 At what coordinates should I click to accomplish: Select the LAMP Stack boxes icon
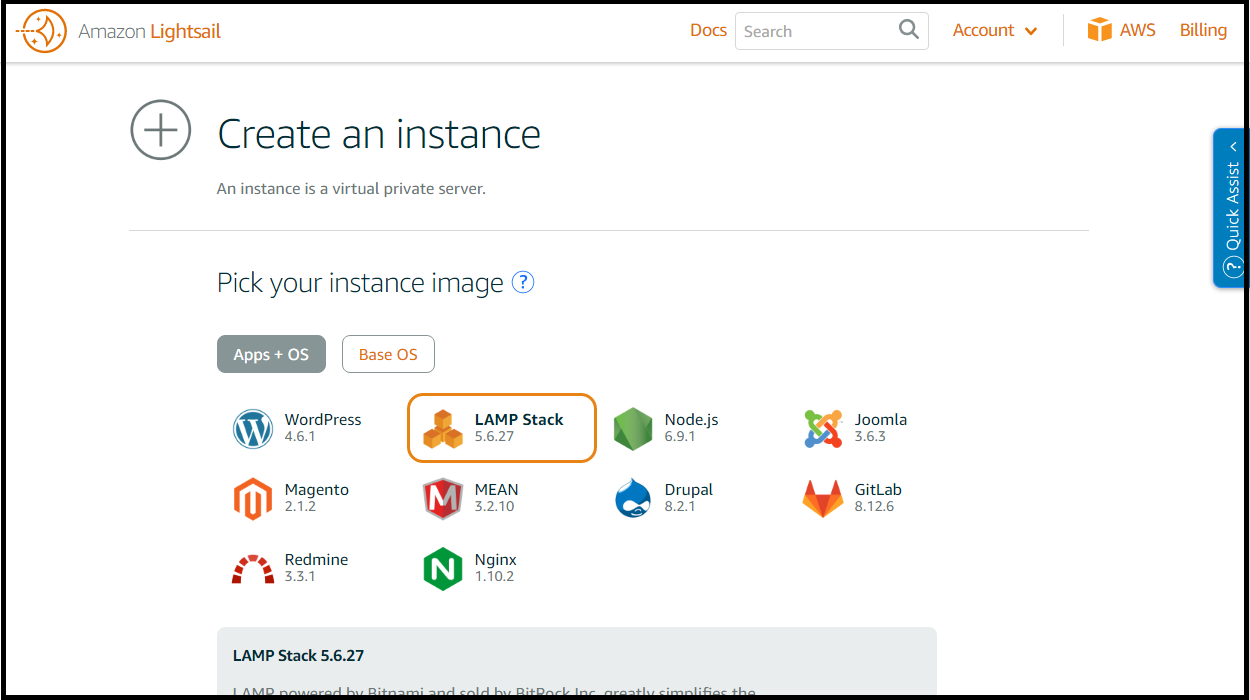(x=443, y=428)
